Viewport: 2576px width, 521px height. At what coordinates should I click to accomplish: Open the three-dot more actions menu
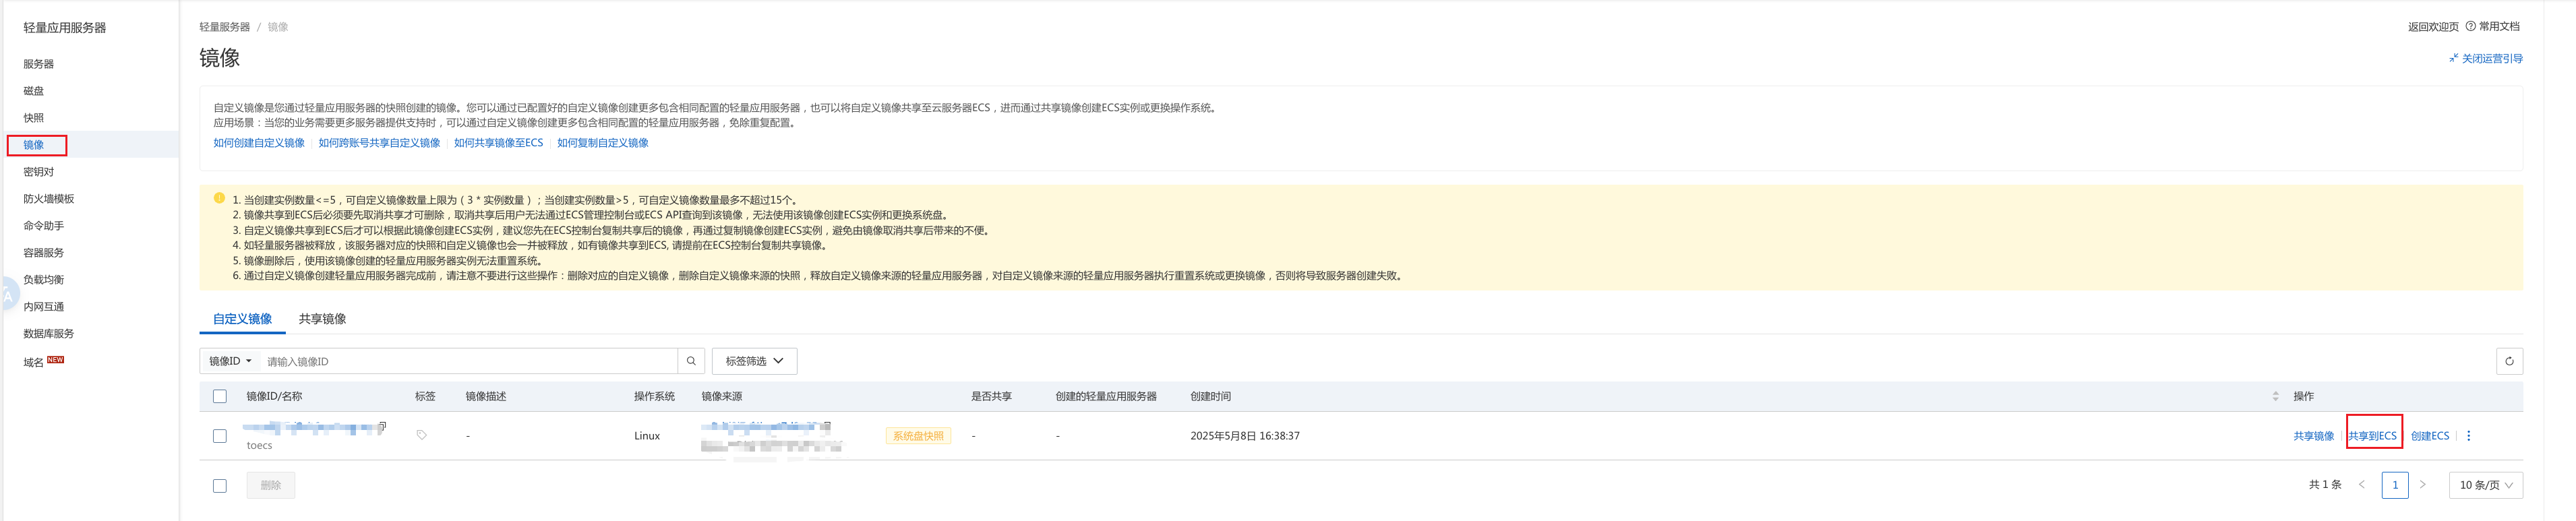click(x=2468, y=436)
